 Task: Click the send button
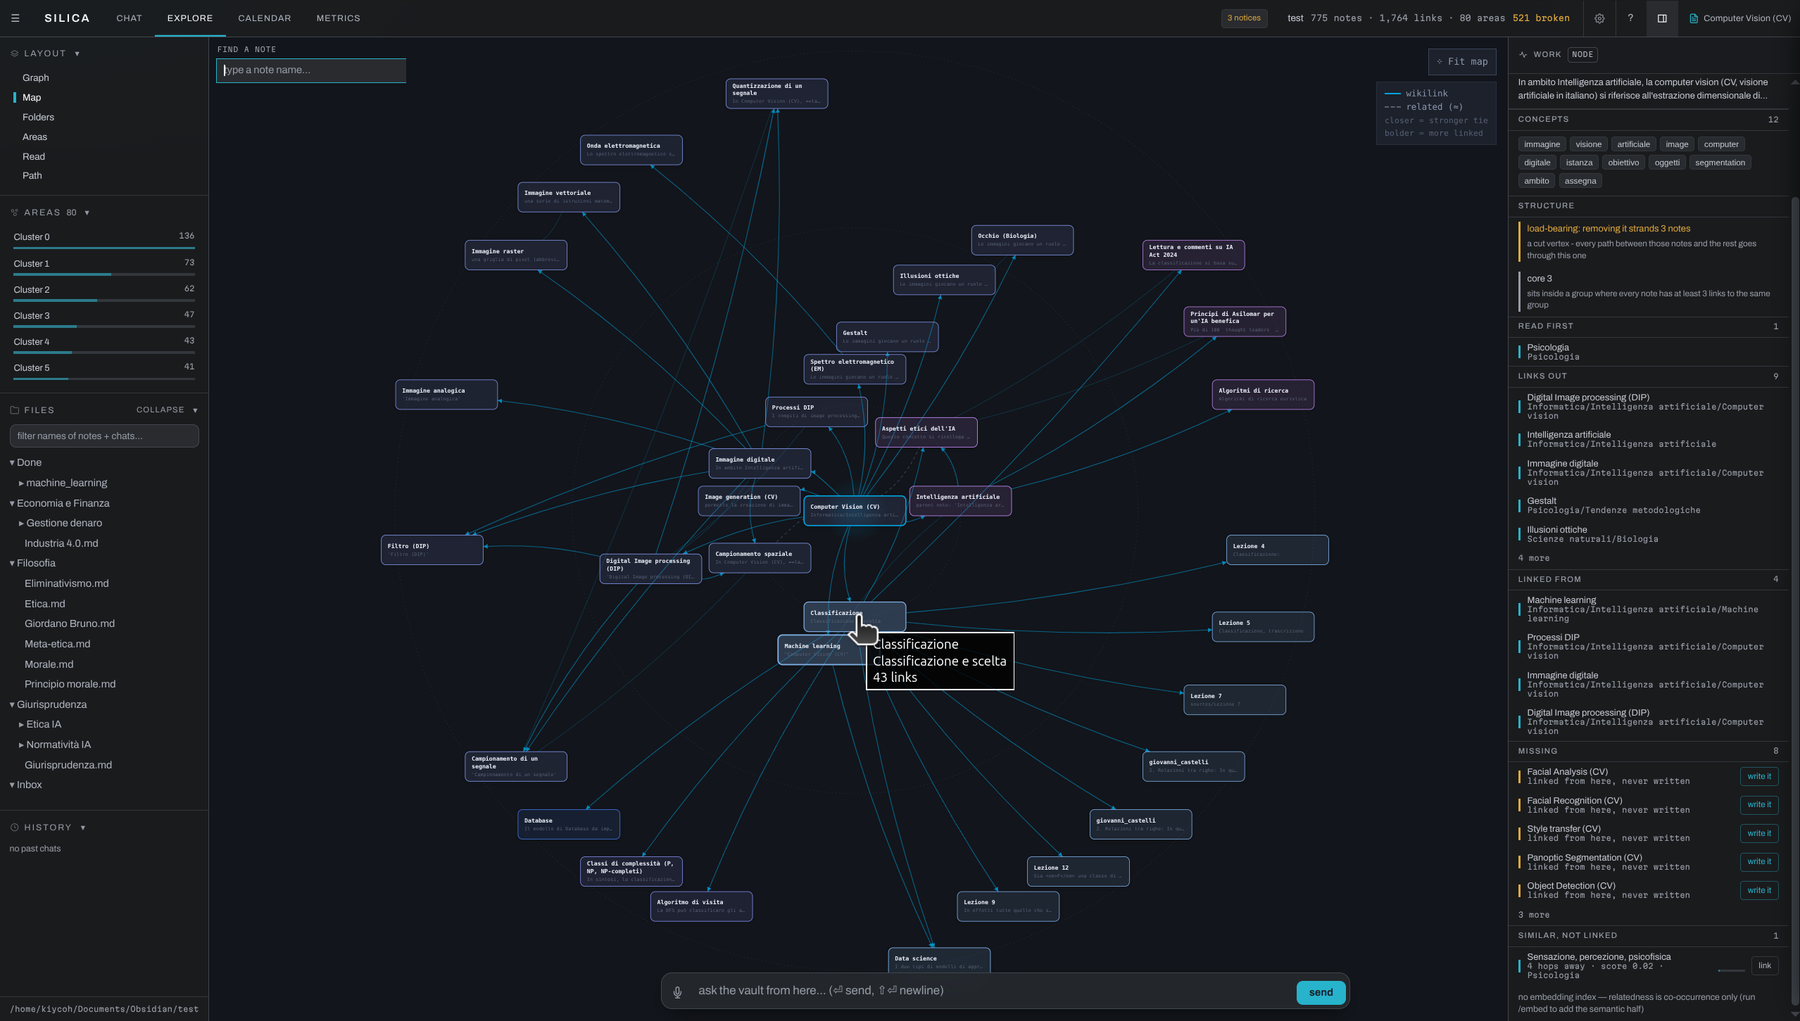pos(1321,992)
